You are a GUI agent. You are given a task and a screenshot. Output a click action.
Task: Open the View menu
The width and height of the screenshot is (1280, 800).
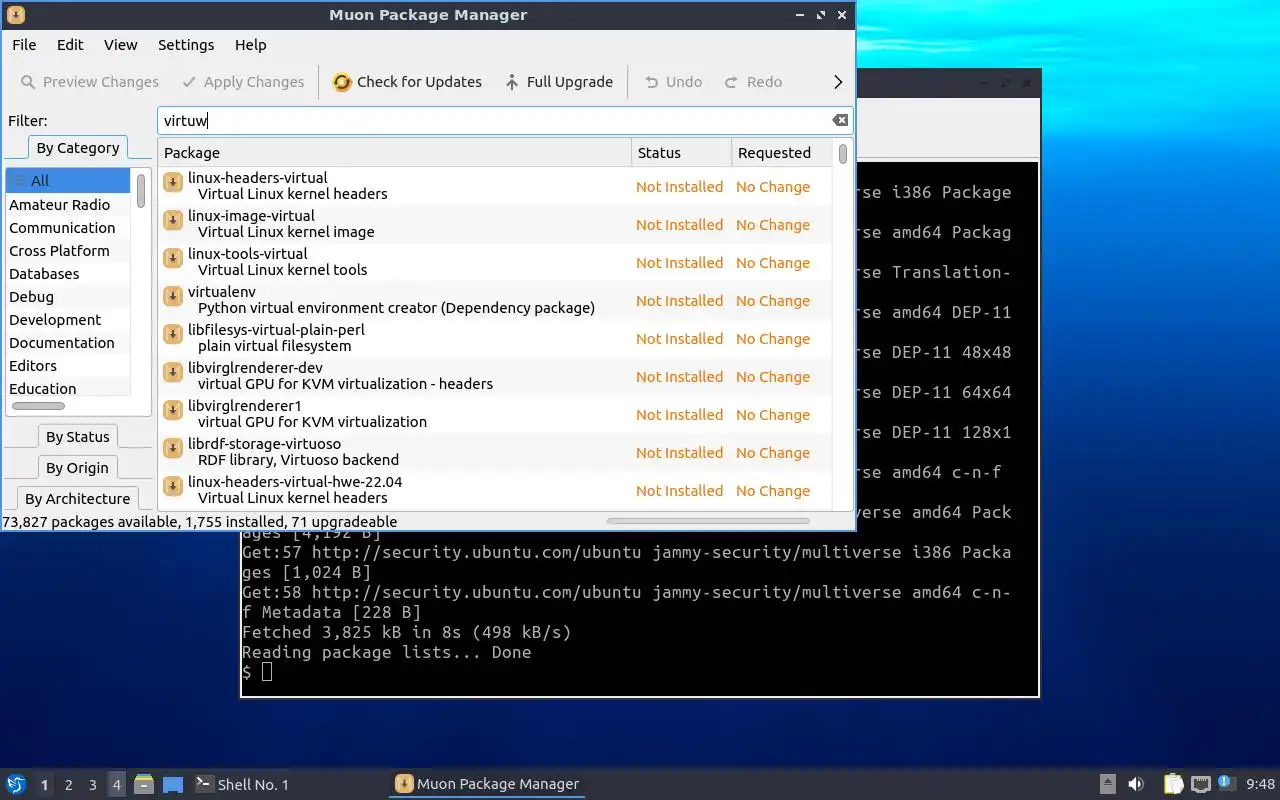coord(121,44)
